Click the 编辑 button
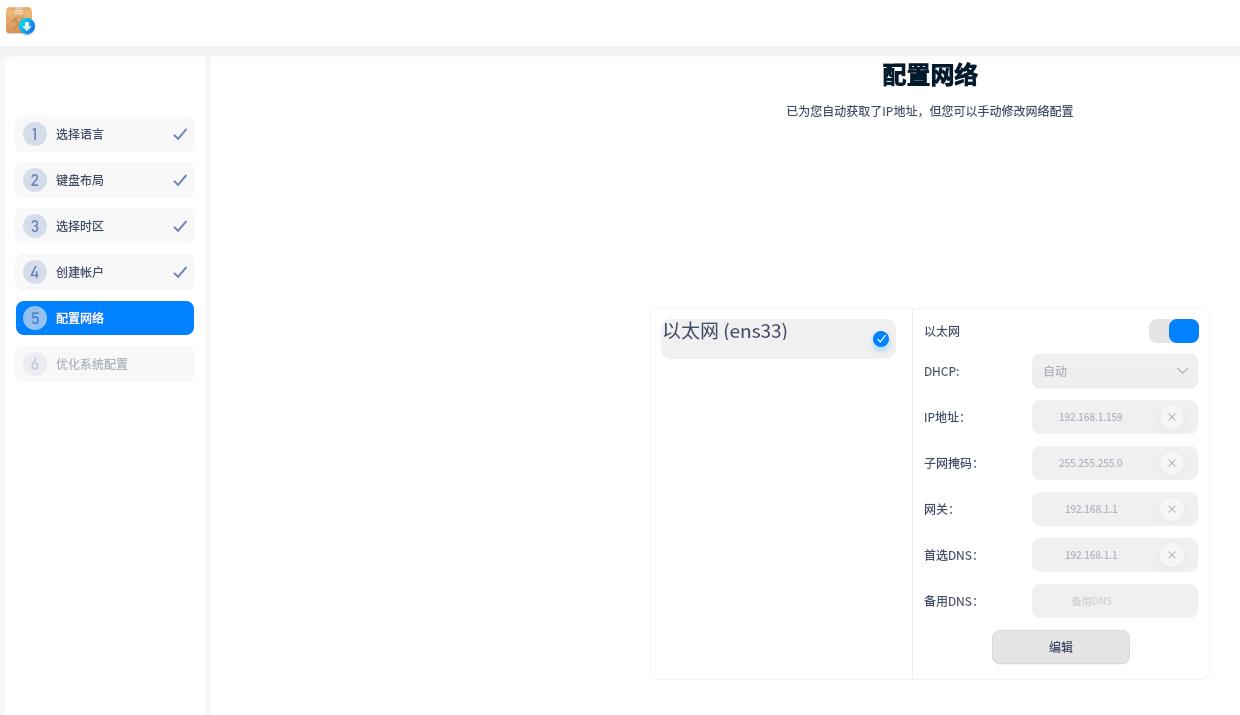The width and height of the screenshot is (1240, 715). coord(1060,647)
